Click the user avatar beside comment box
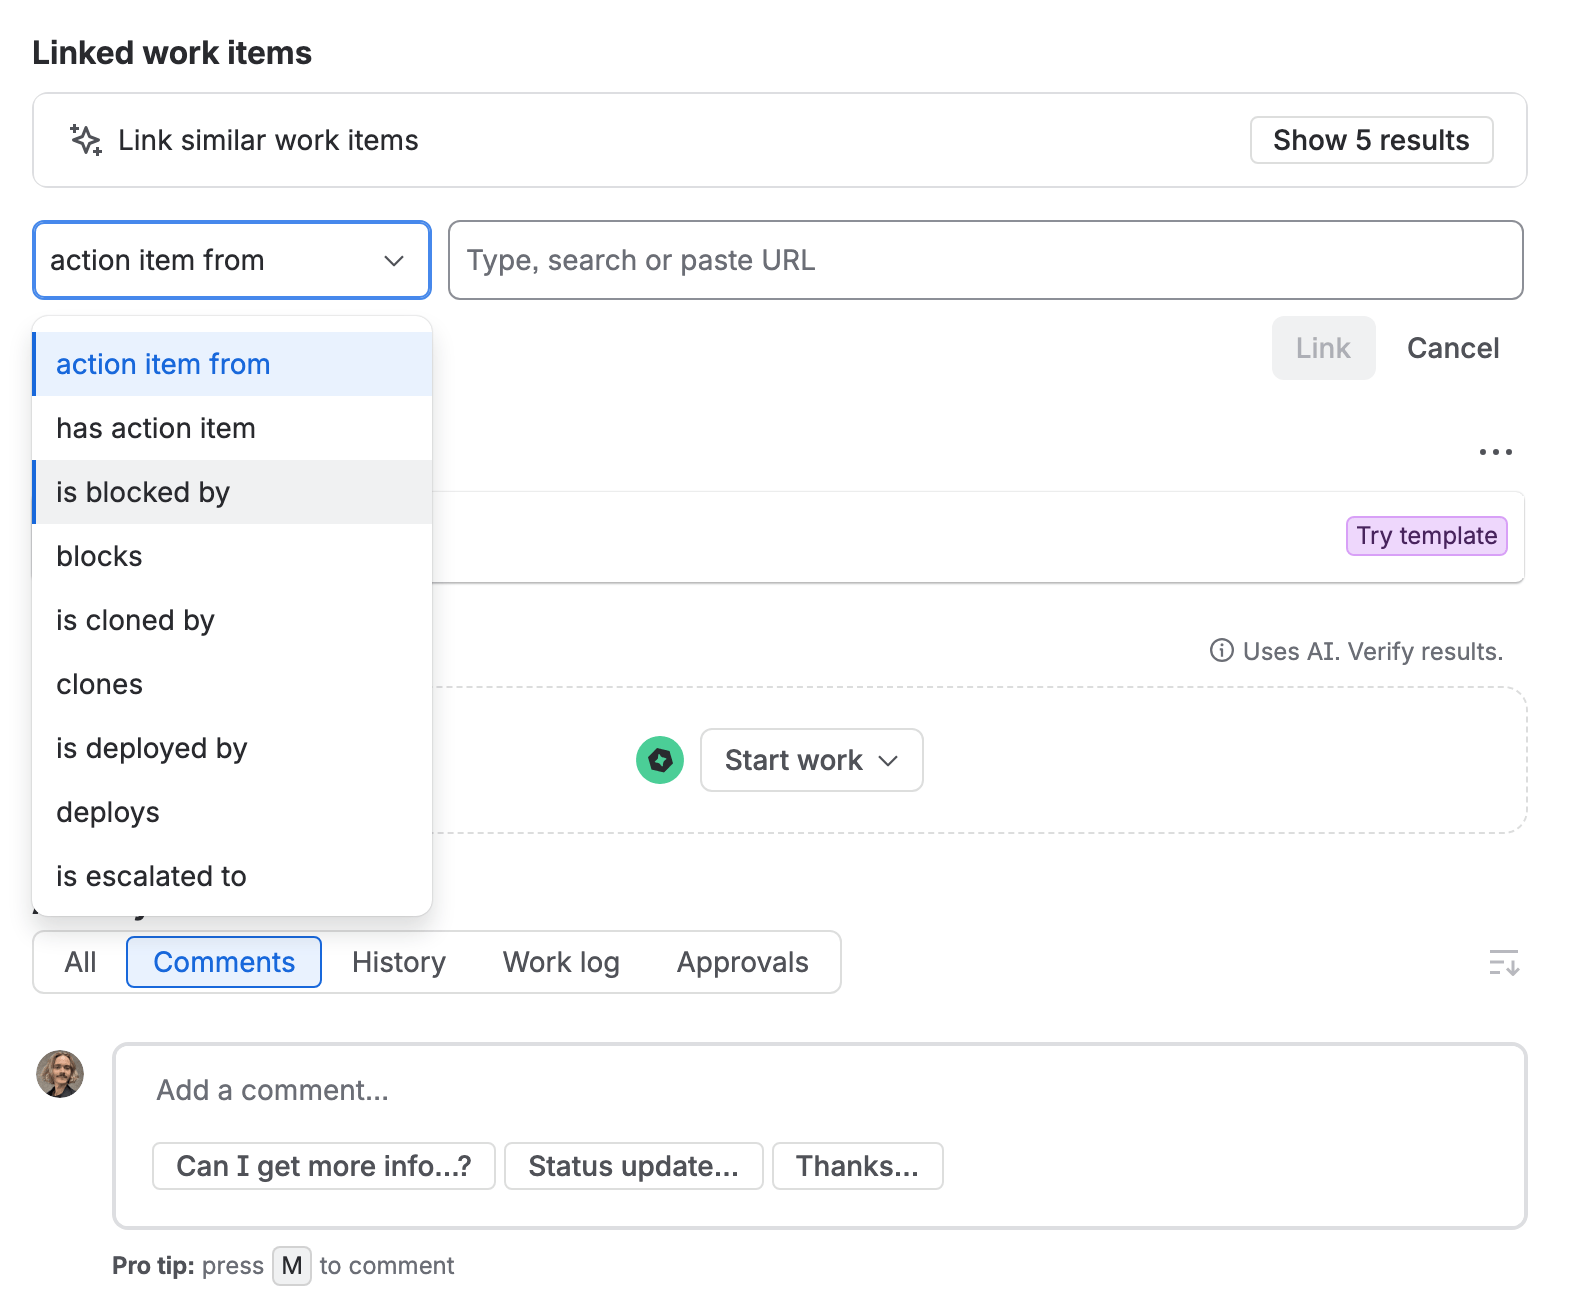Viewport: 1592px width, 1308px height. 60,1074
